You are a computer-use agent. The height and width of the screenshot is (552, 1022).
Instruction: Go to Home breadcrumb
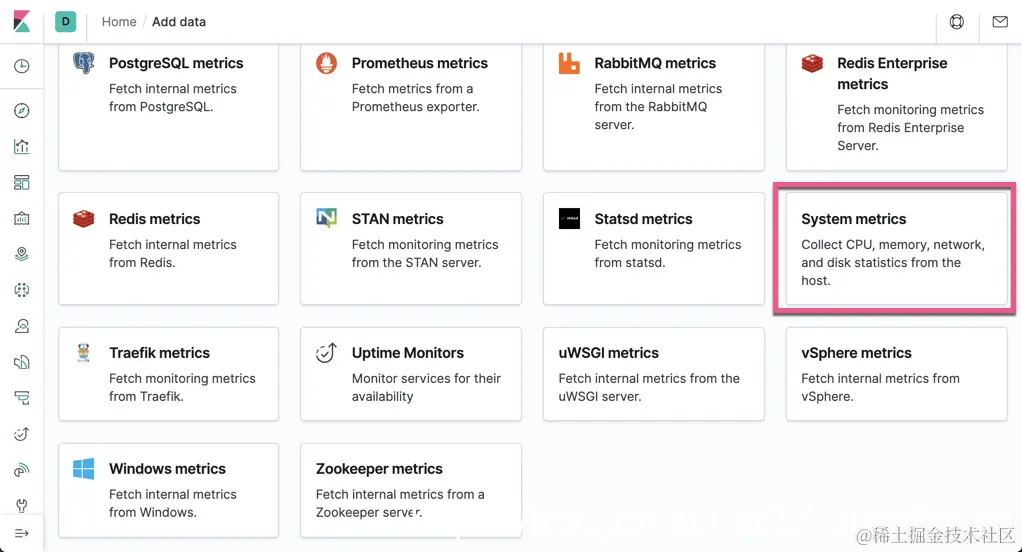pos(119,22)
